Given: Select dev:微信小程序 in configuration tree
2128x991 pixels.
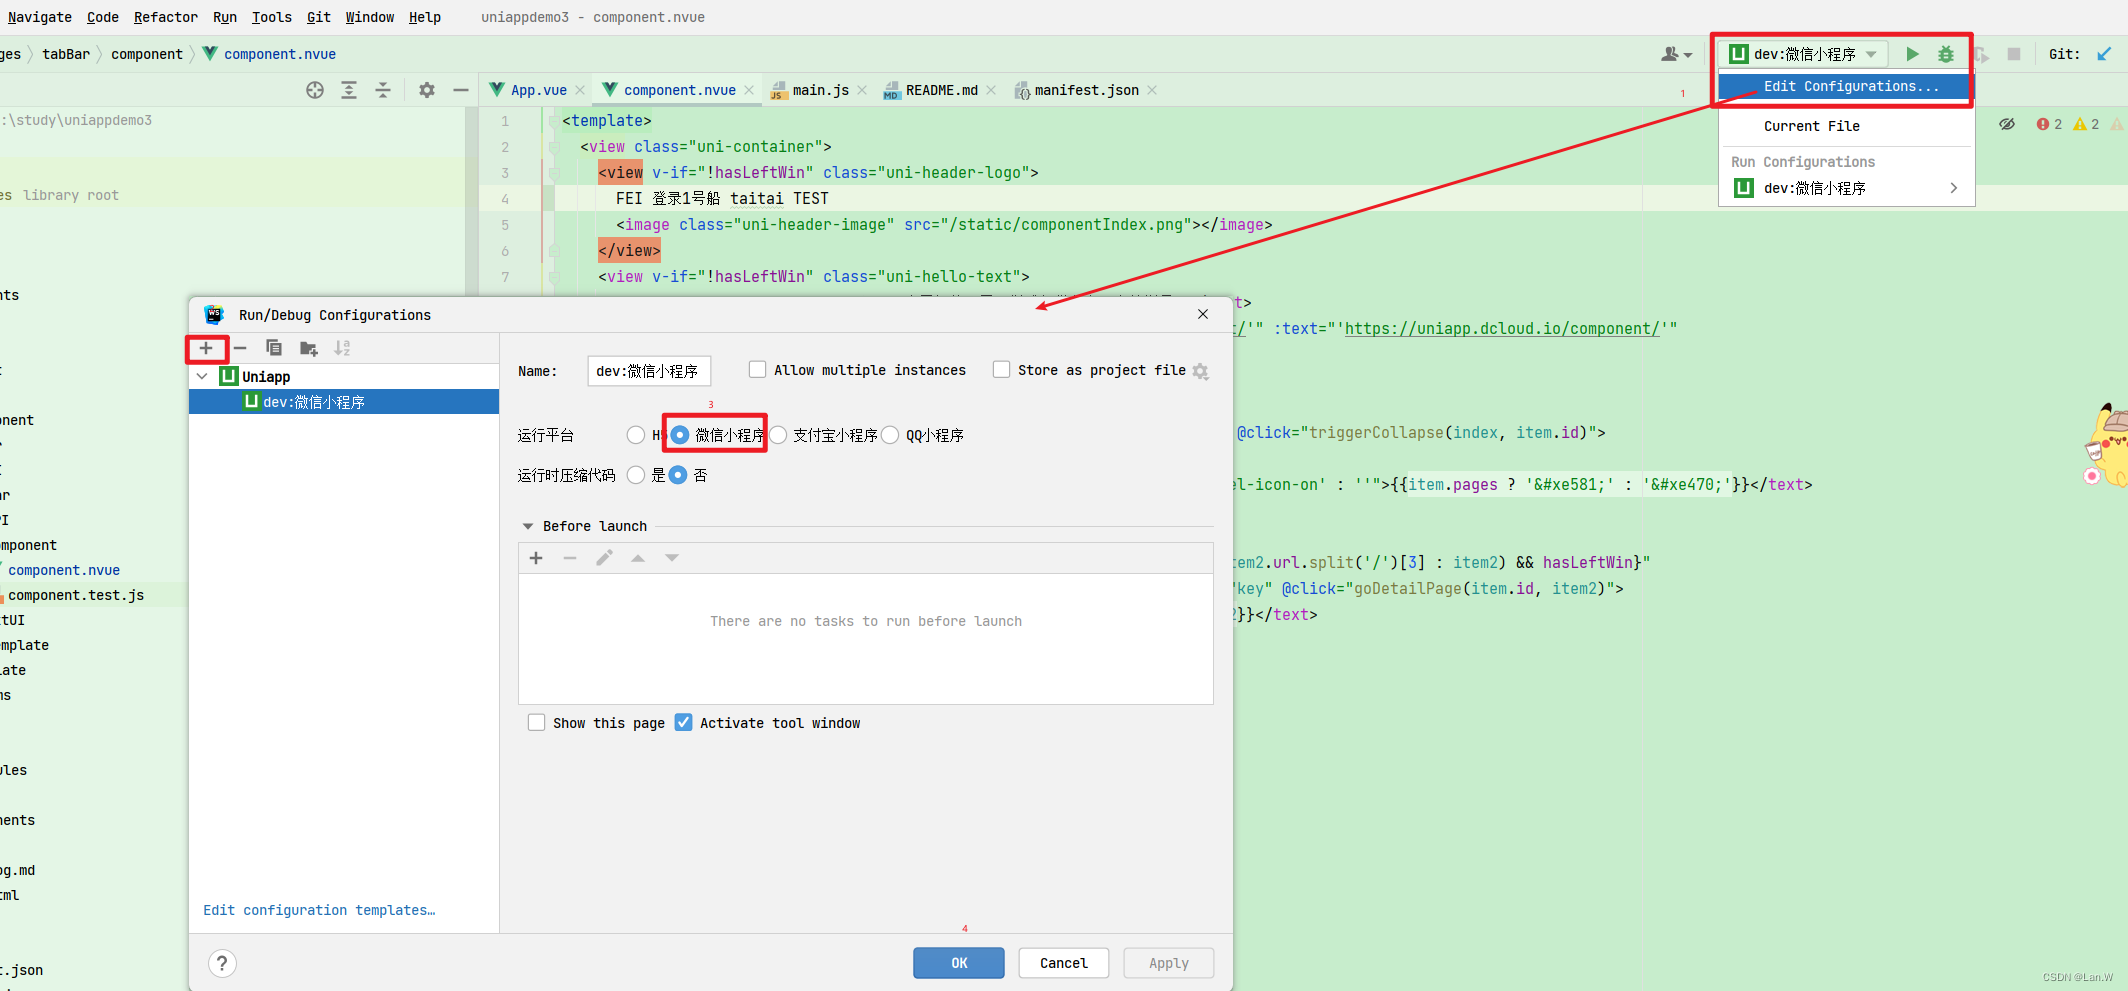Looking at the screenshot, I should pyautogui.click(x=344, y=402).
